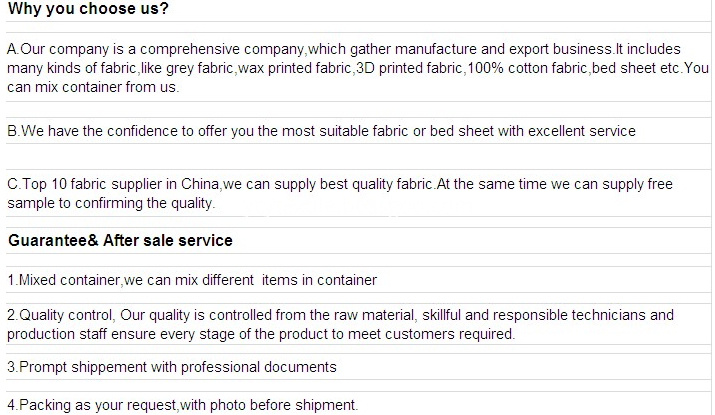
Task: Click '100% cotton fabric' words
Action: [x=527, y=68]
